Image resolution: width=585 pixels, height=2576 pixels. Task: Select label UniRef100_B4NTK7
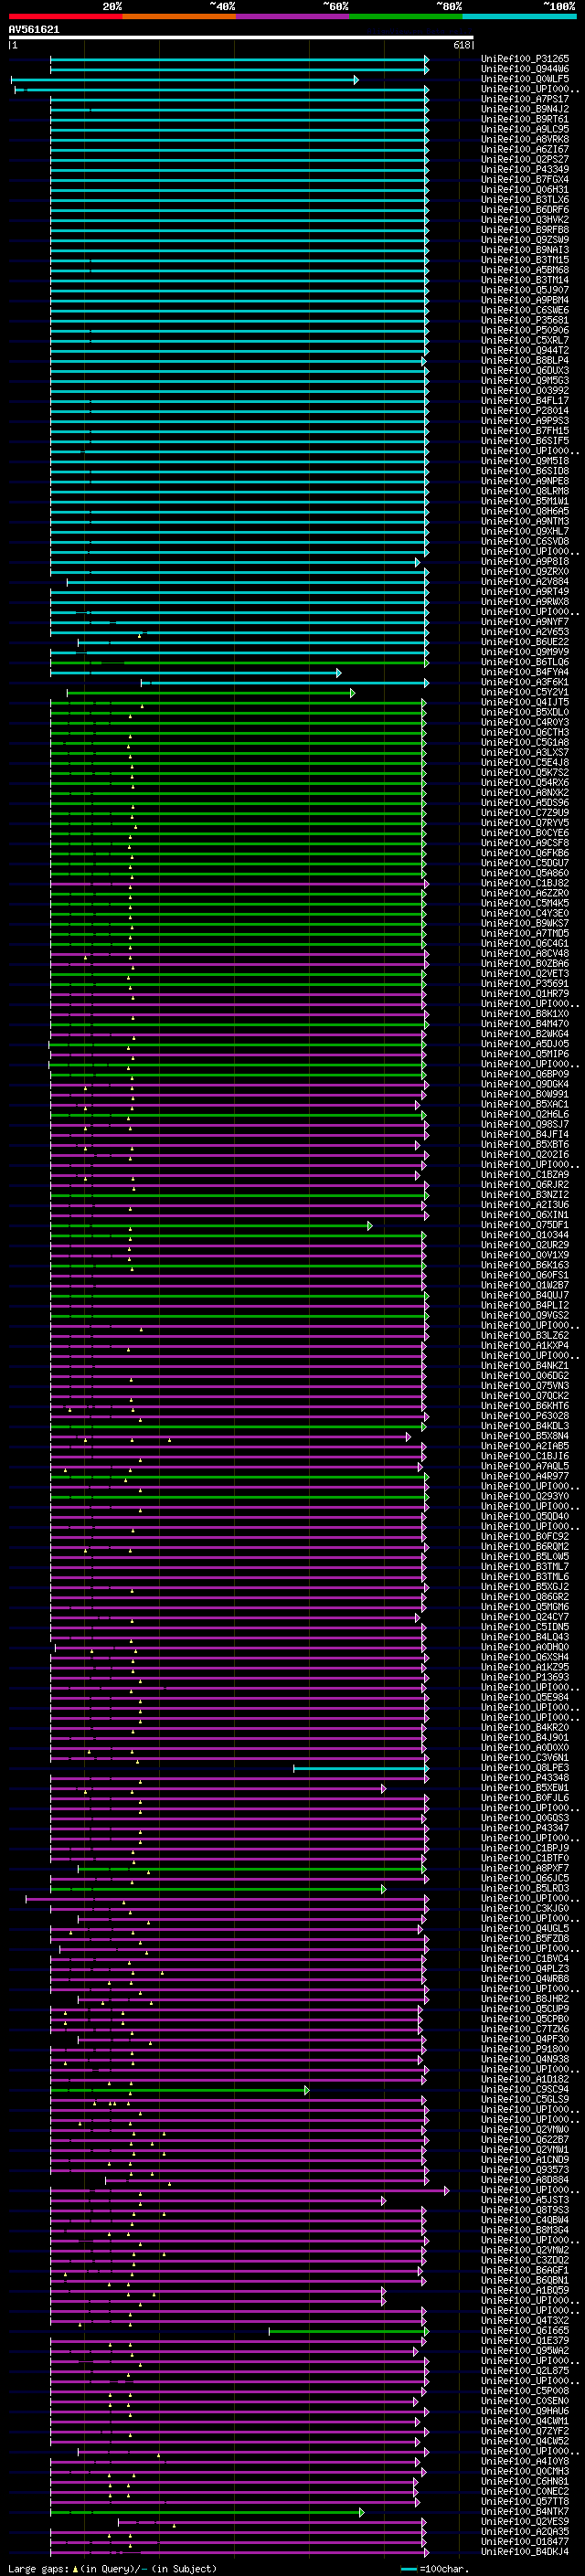tap(525, 2511)
